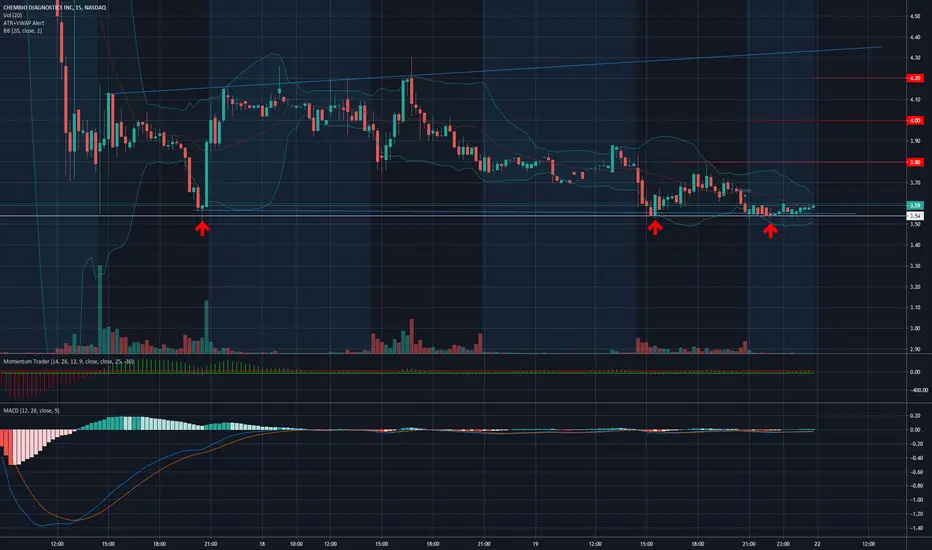Click 3.40 on the price axis
This screenshot has width=932, height=550.
(x=915, y=245)
